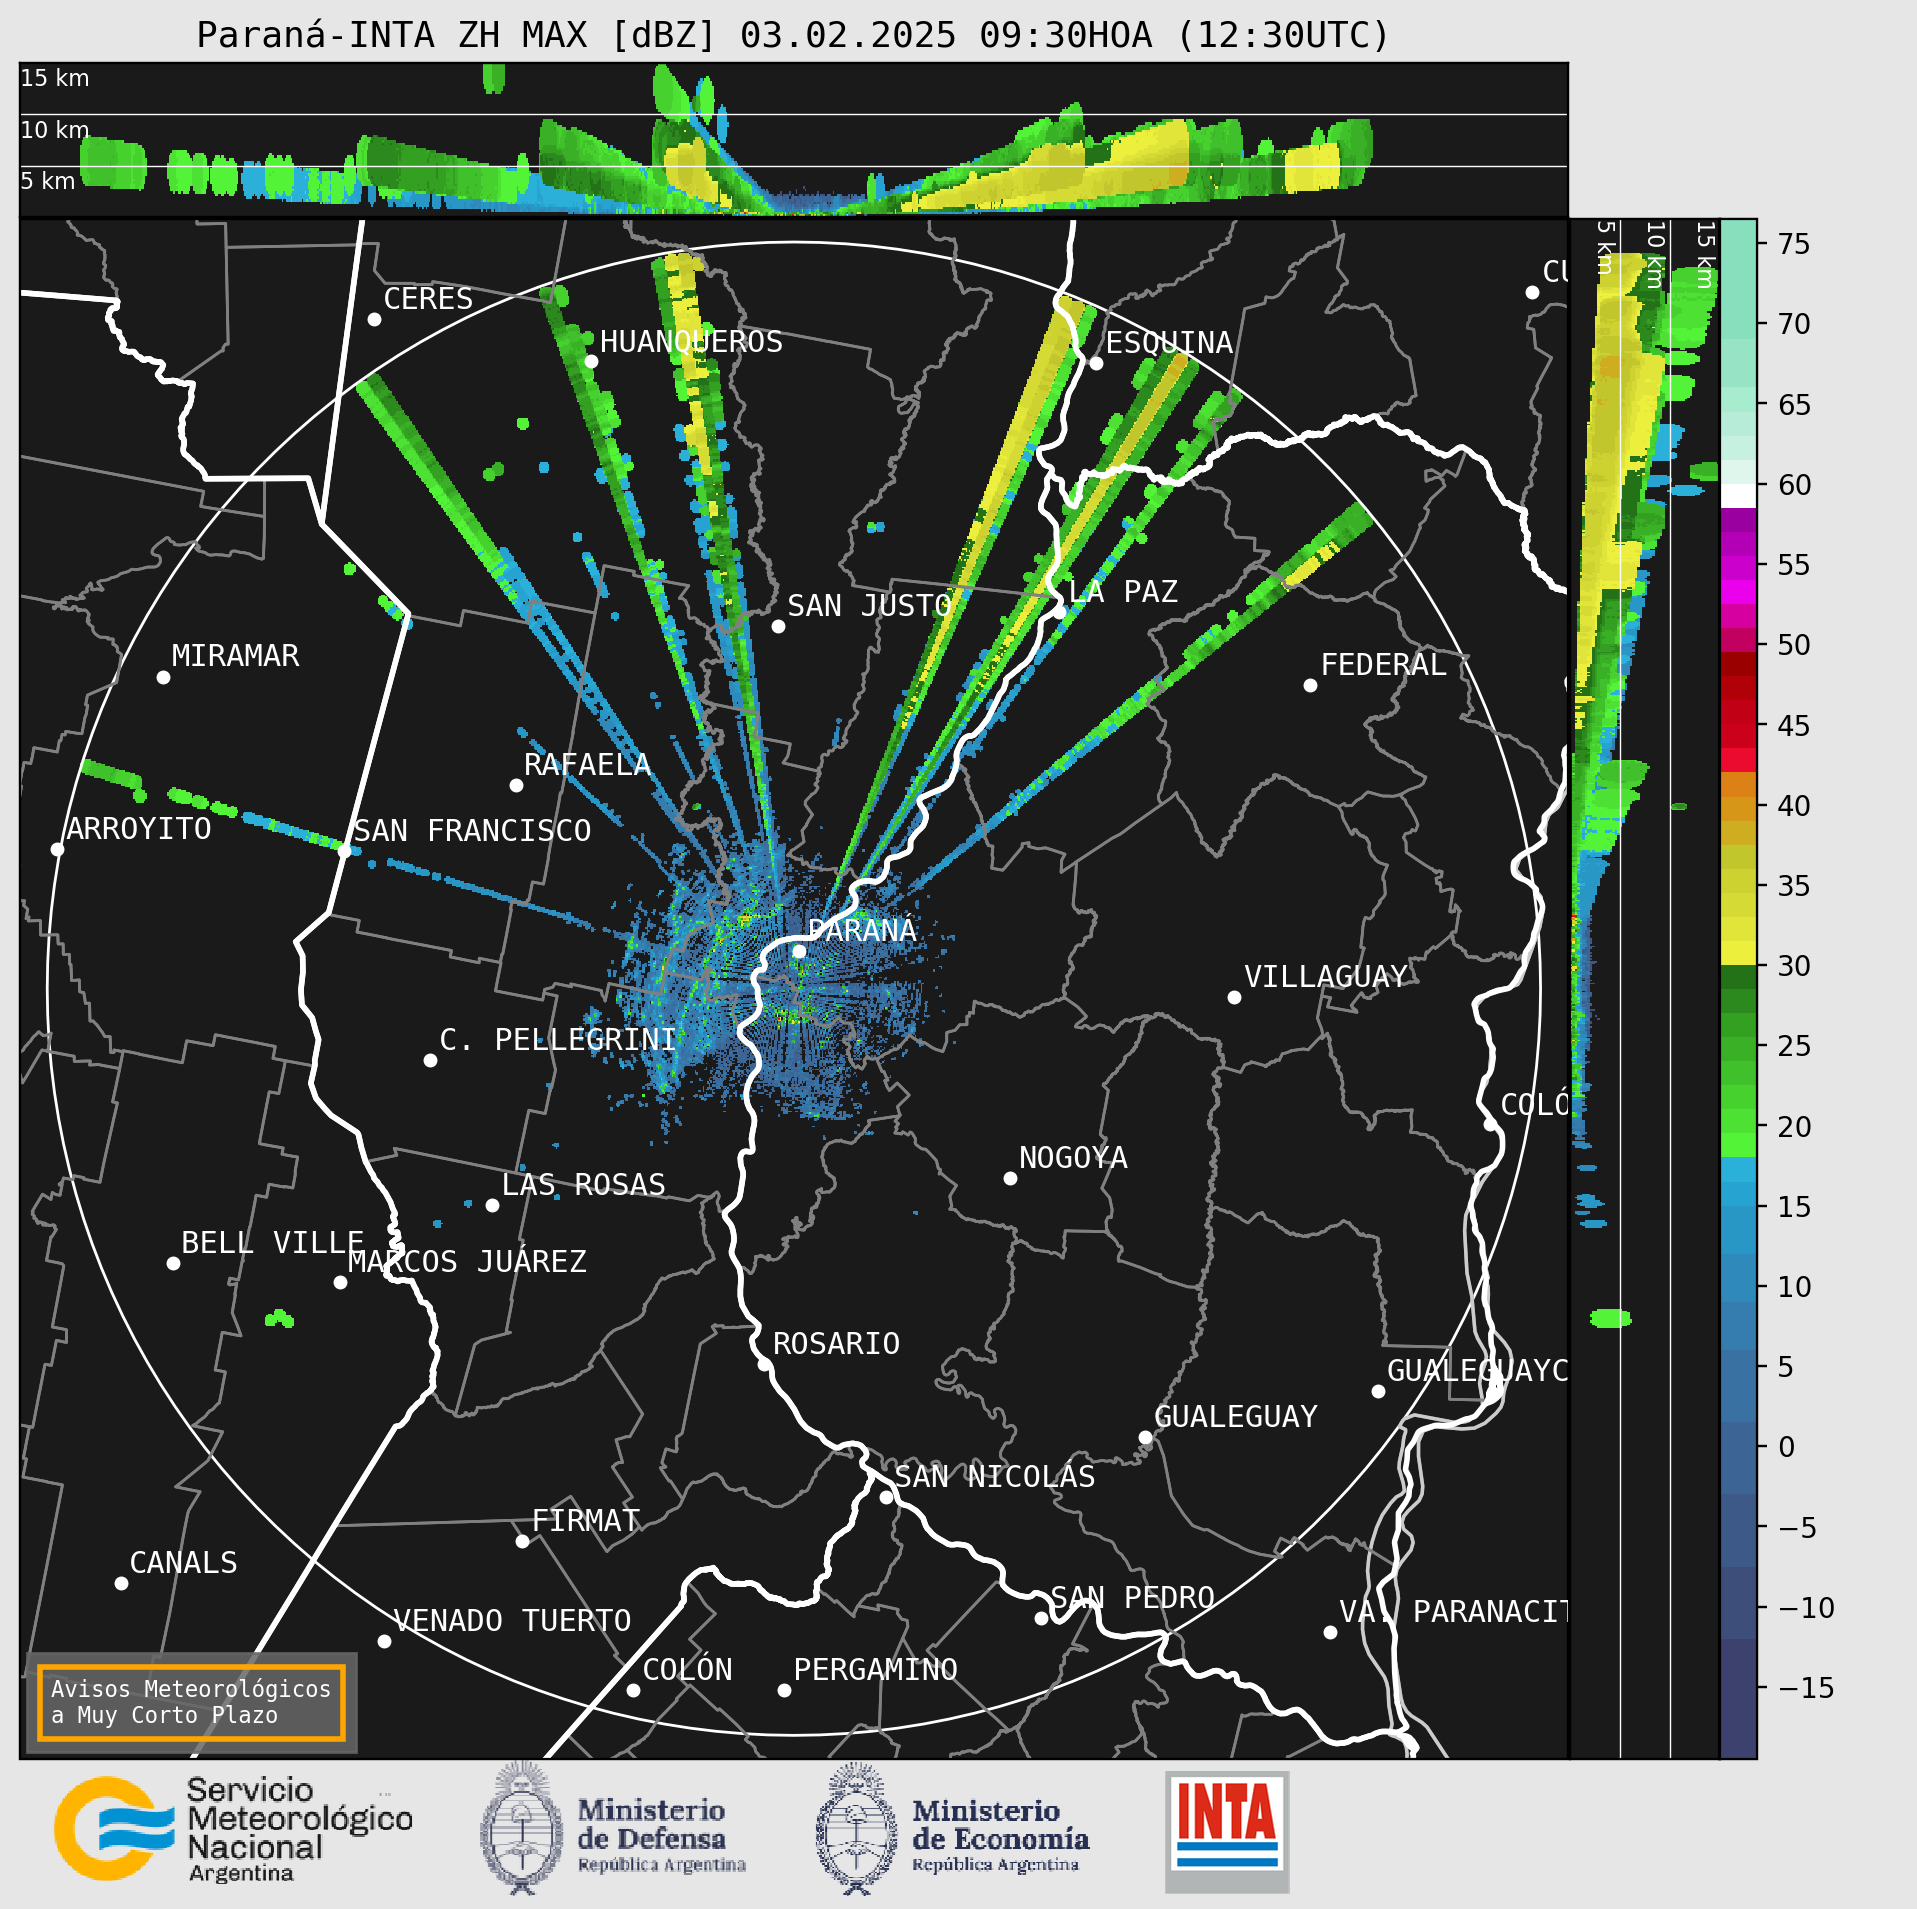Click the Servicio Meteorológico Nacional logo

(233, 1829)
